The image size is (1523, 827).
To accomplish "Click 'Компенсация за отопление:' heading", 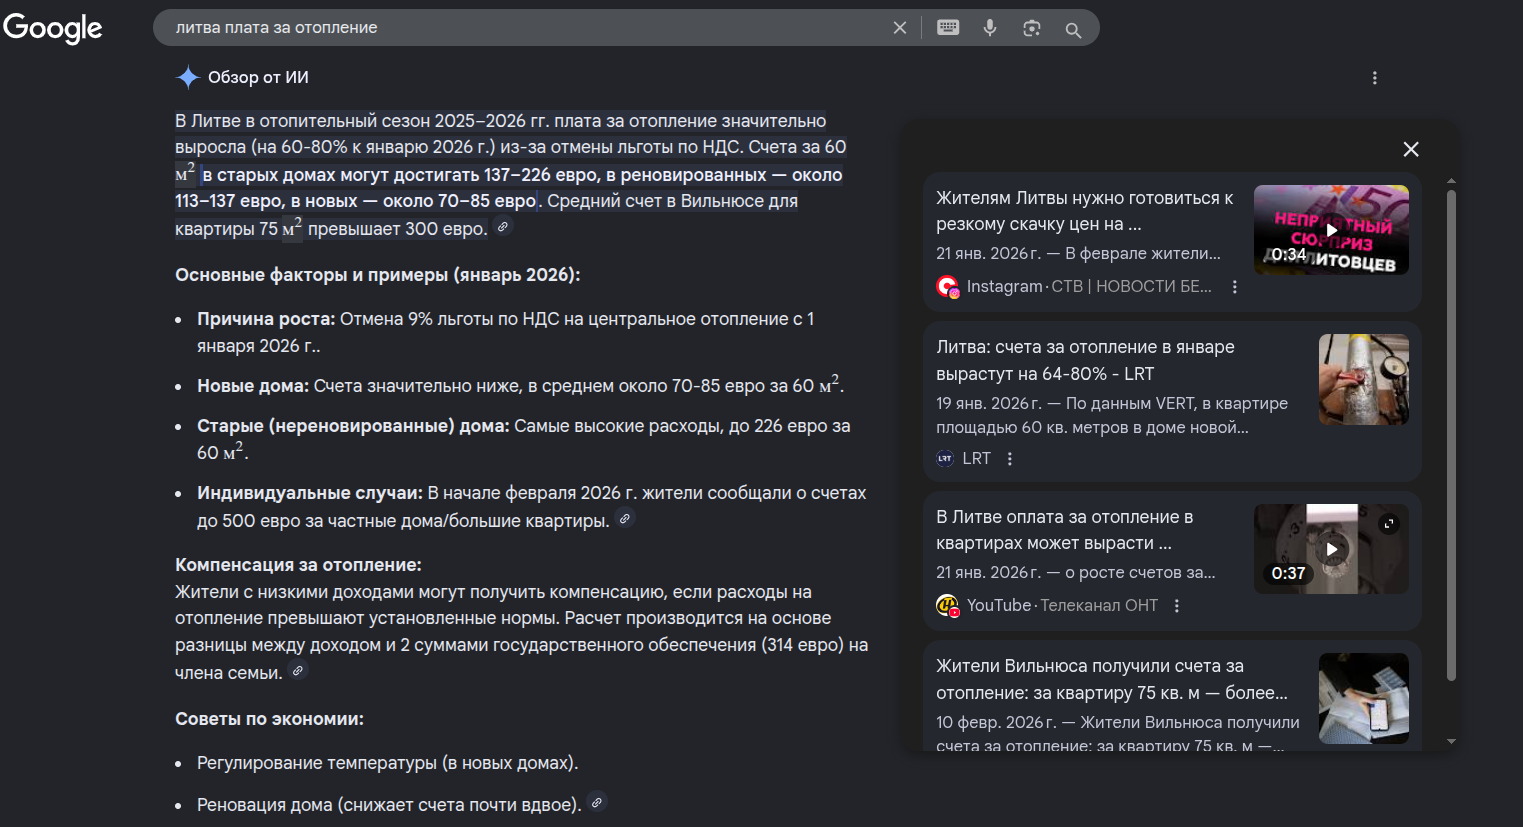I will click(298, 565).
